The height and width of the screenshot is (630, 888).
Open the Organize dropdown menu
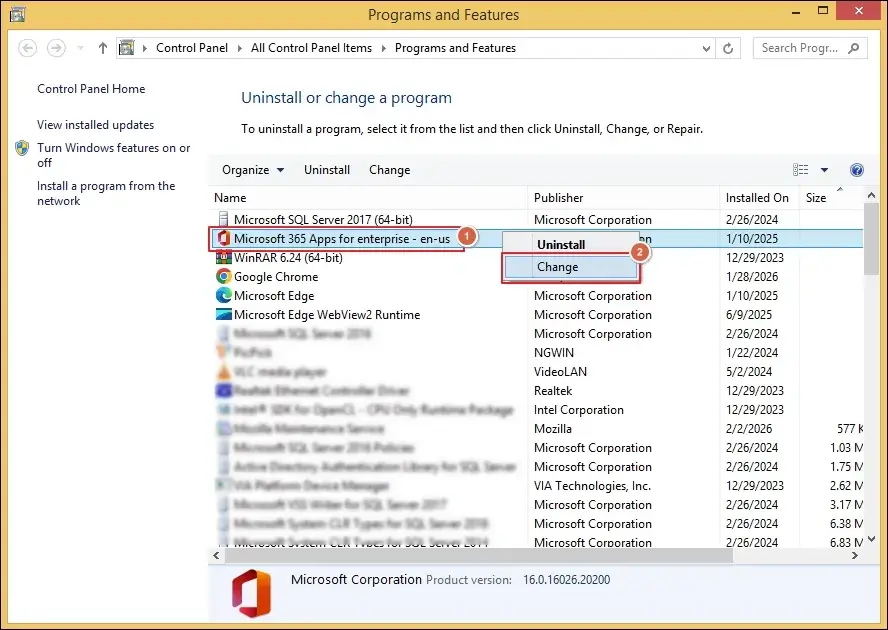click(252, 170)
